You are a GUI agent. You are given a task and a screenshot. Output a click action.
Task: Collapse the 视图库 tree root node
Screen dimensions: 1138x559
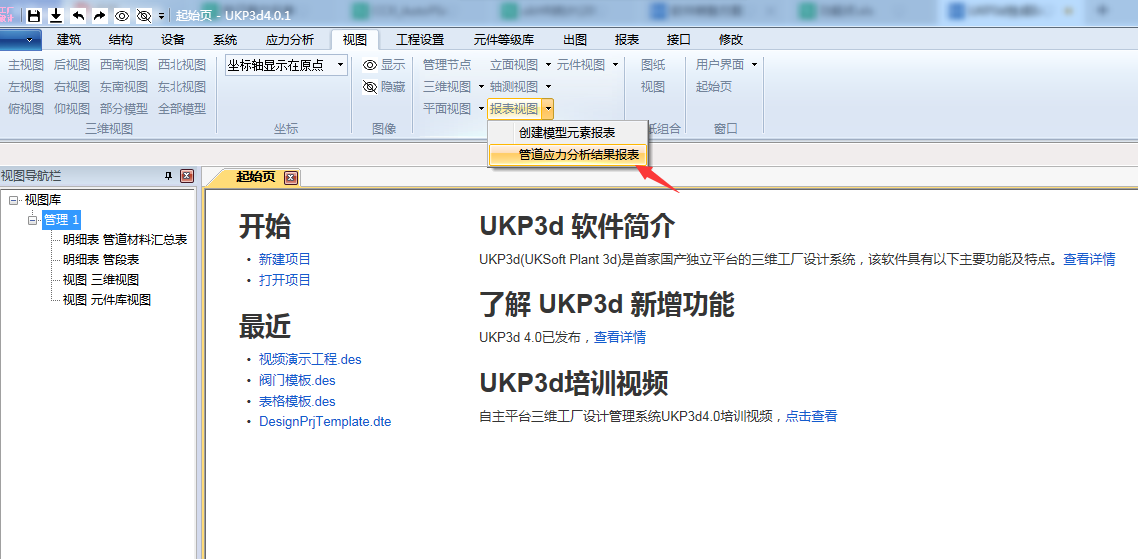pos(13,200)
